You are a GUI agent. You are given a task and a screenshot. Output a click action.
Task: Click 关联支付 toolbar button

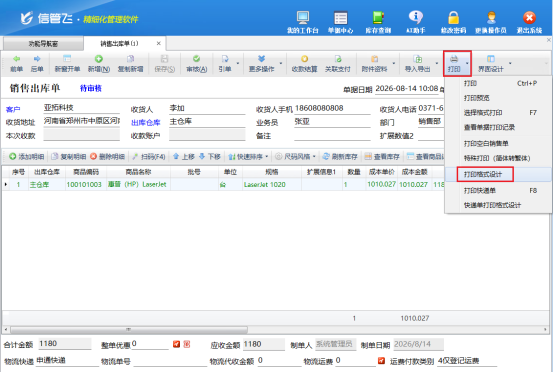click(x=337, y=64)
